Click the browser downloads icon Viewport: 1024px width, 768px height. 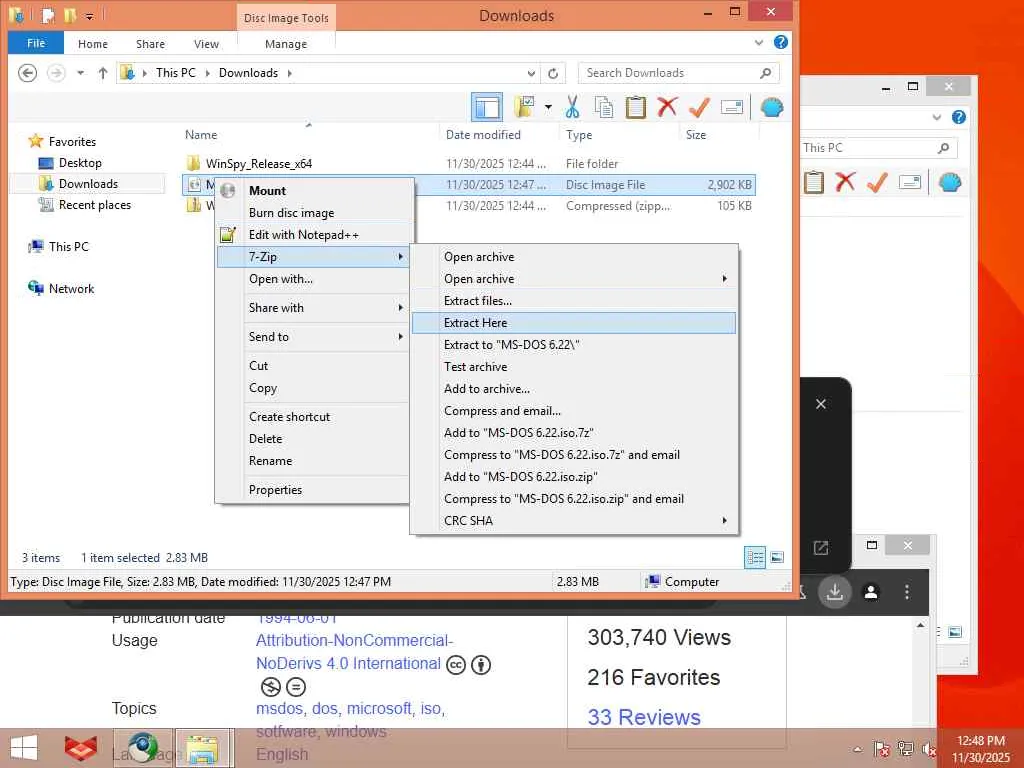(835, 592)
